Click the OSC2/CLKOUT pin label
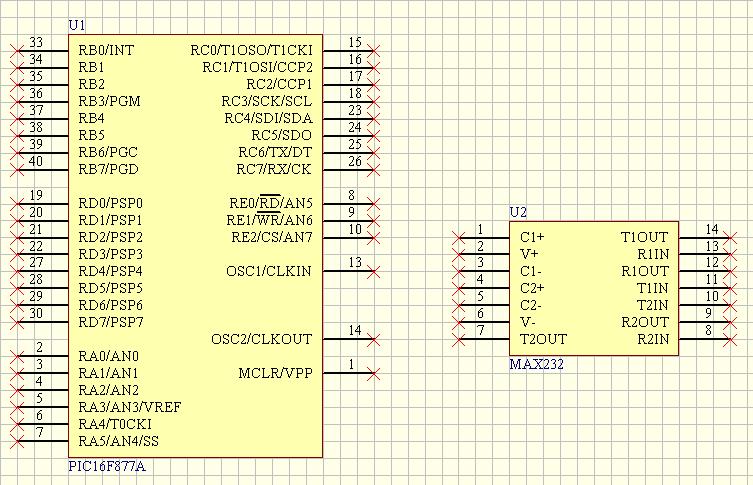Screen dimensions: 753x485 point(261,339)
